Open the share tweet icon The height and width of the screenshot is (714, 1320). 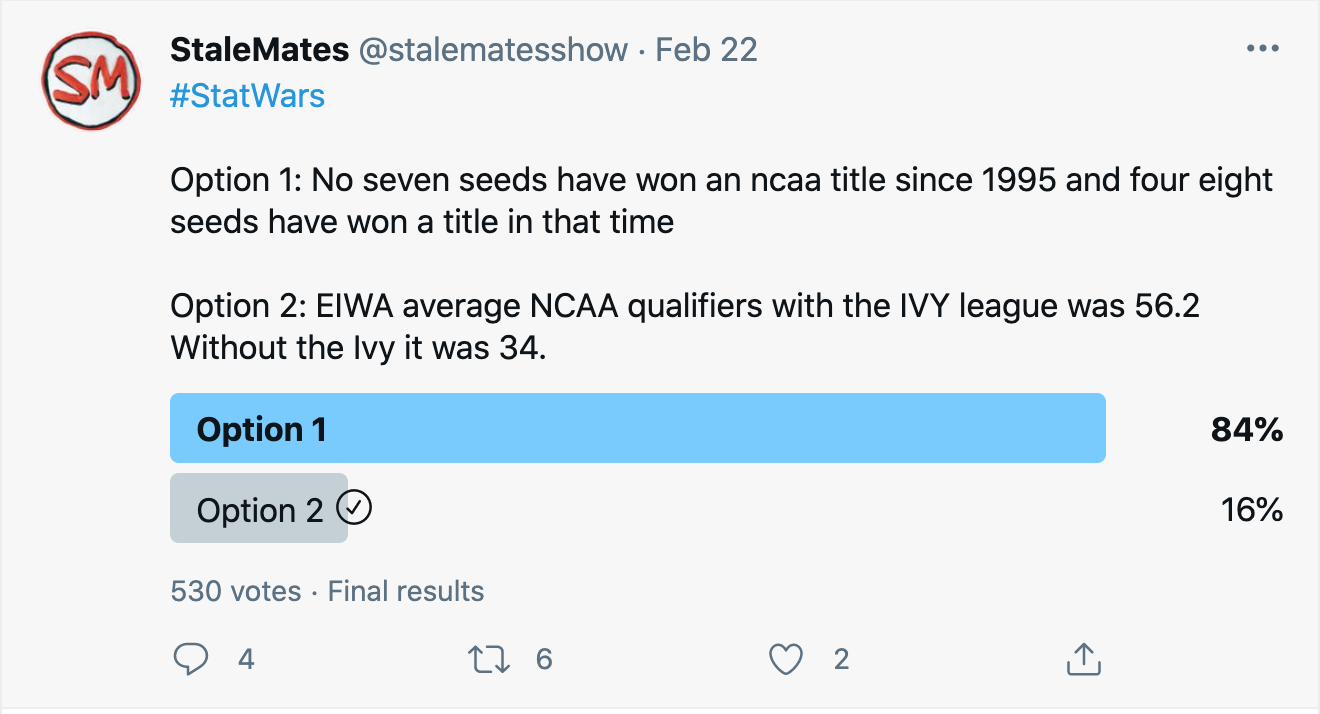(1084, 659)
